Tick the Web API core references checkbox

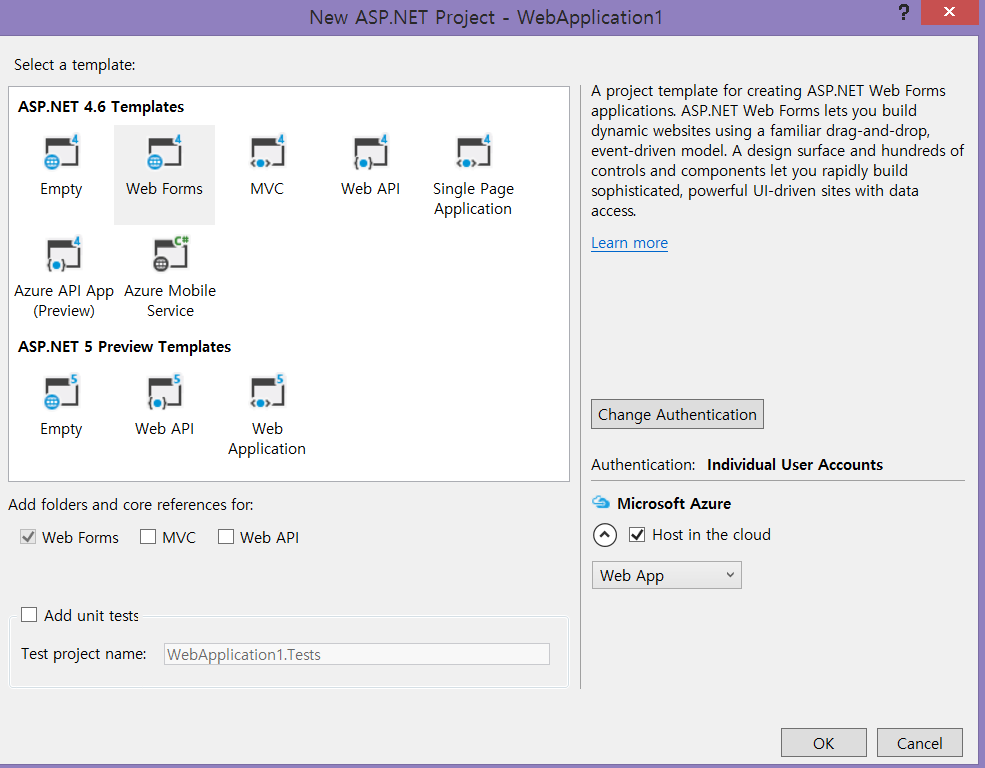[226, 537]
